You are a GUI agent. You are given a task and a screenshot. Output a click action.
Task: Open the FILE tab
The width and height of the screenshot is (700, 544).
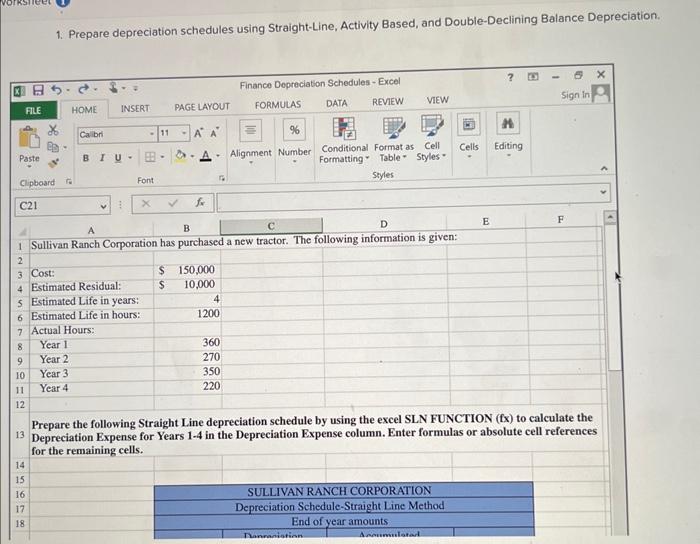(33, 111)
